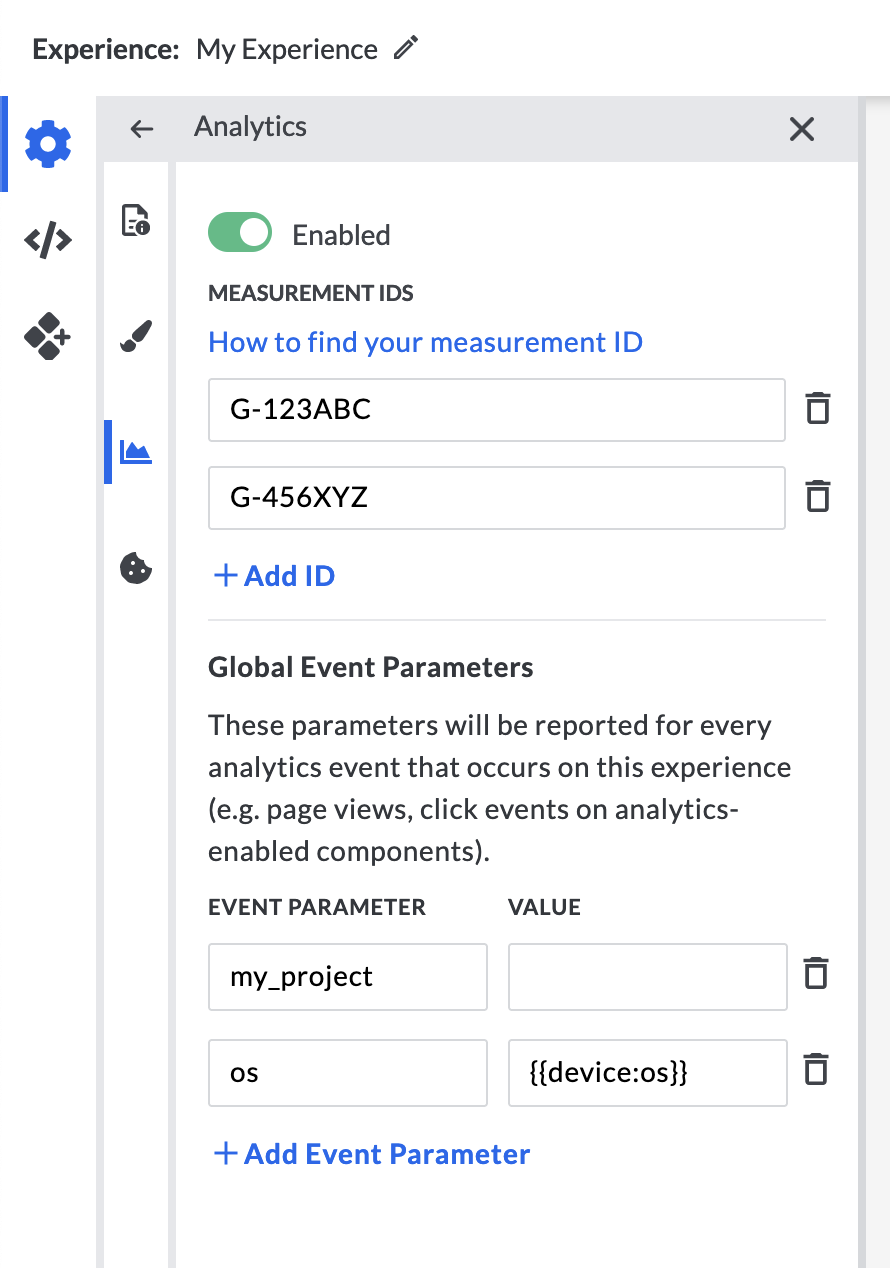Go back using the left arrow

click(142, 128)
